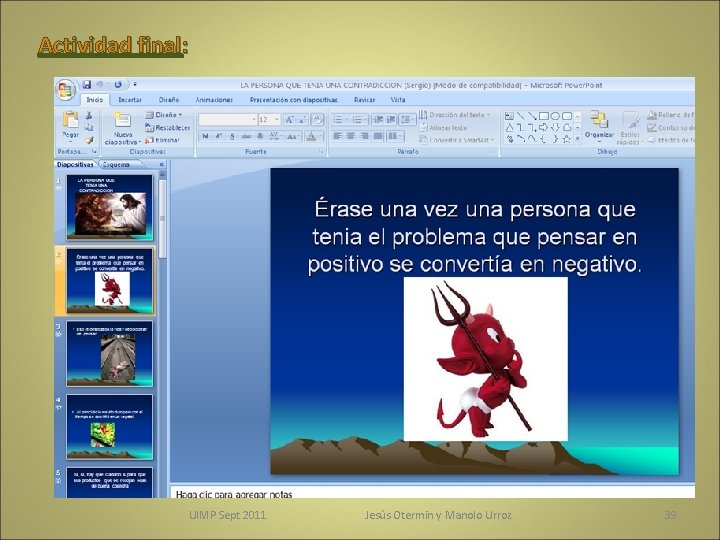This screenshot has width=720, height=540.
Task: Toggle Align text right
Action: click(364, 136)
